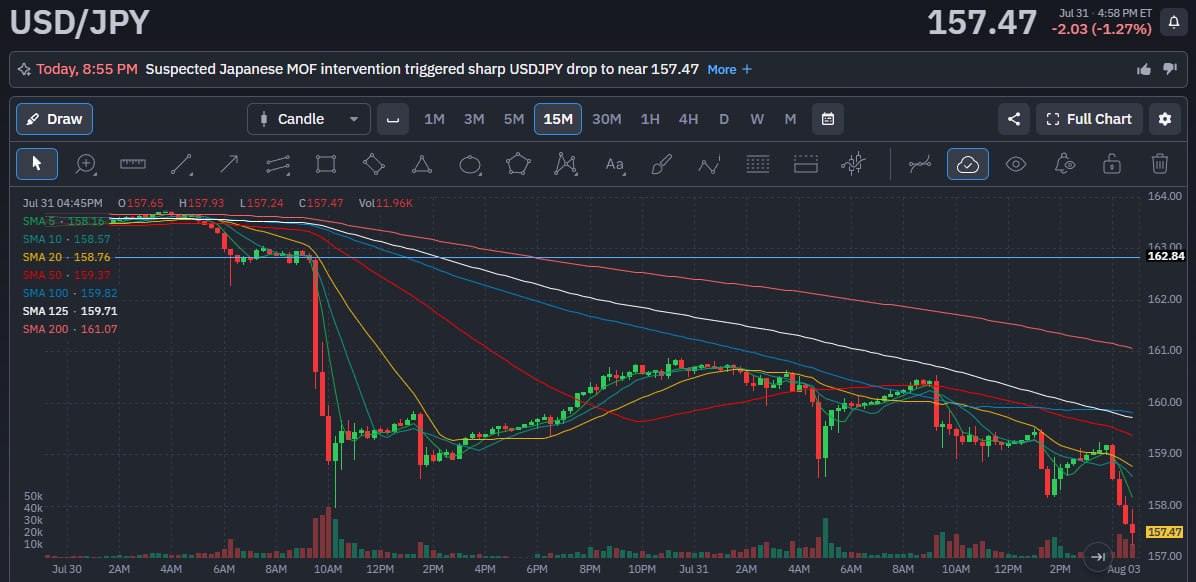Click the current price tag 157.47 on axis
The height and width of the screenshot is (582, 1196).
(x=1164, y=532)
